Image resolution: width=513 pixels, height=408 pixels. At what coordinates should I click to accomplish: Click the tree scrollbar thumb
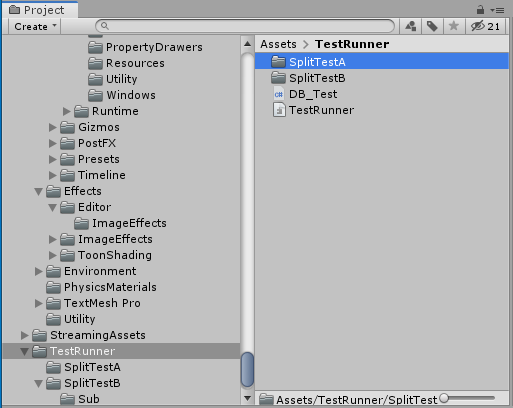(x=247, y=370)
